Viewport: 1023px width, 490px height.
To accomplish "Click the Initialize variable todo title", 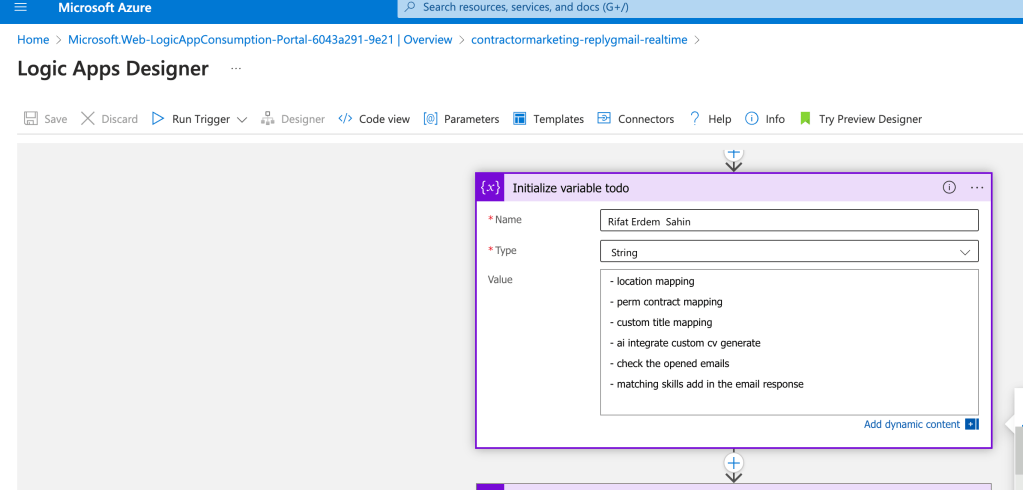I will tap(571, 188).
